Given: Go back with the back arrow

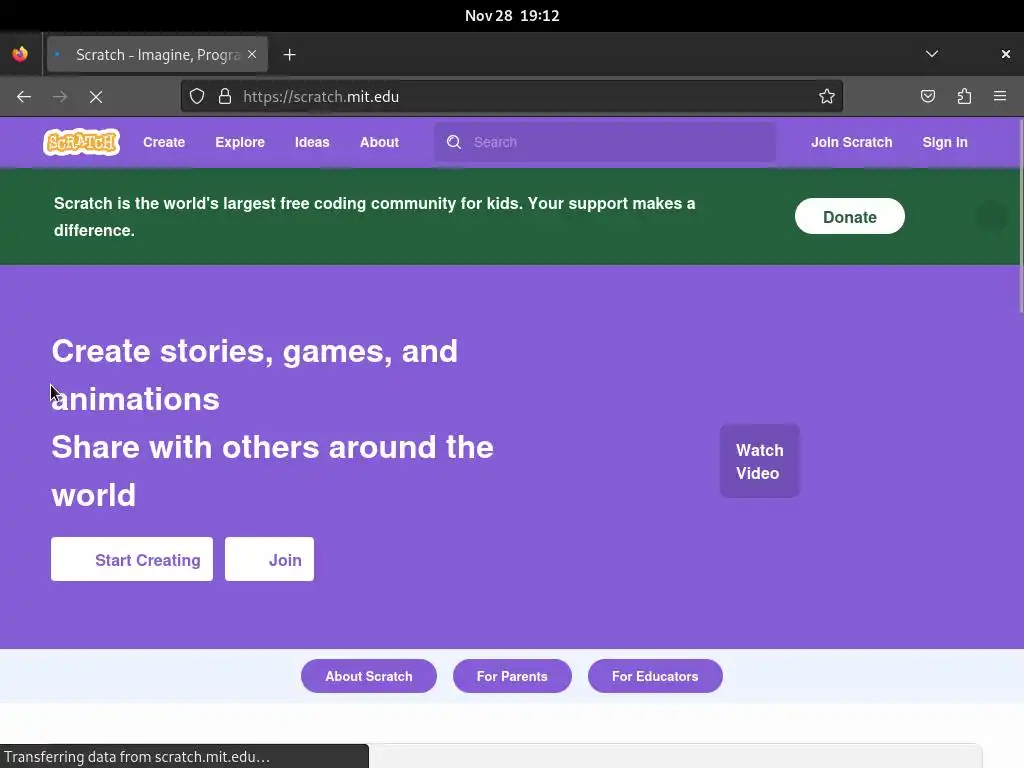Looking at the screenshot, I should point(24,97).
